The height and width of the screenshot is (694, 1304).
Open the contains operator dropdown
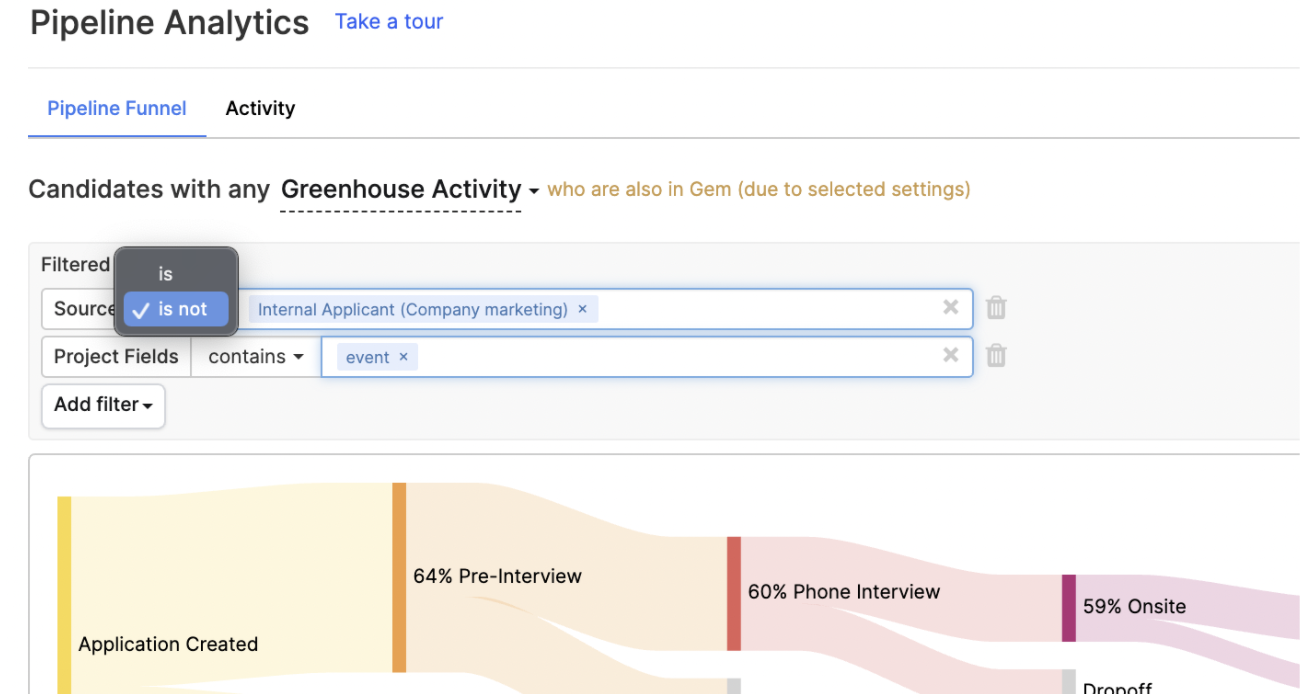[256, 357]
